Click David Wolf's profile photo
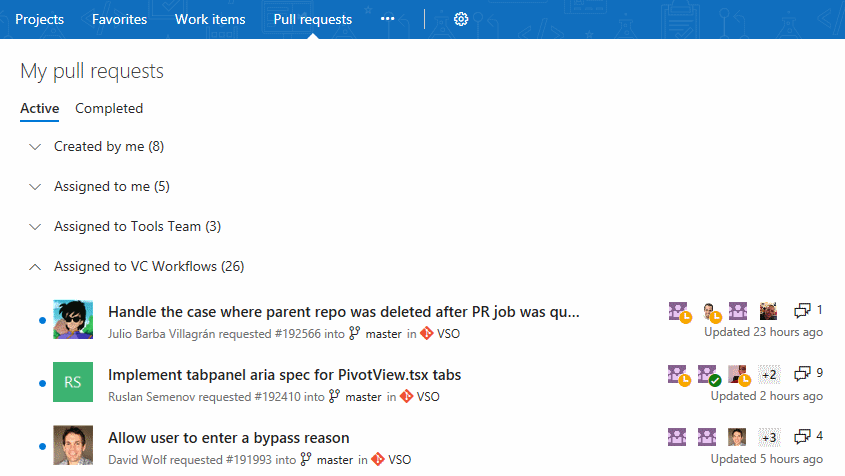The width and height of the screenshot is (845, 476). coord(73,446)
